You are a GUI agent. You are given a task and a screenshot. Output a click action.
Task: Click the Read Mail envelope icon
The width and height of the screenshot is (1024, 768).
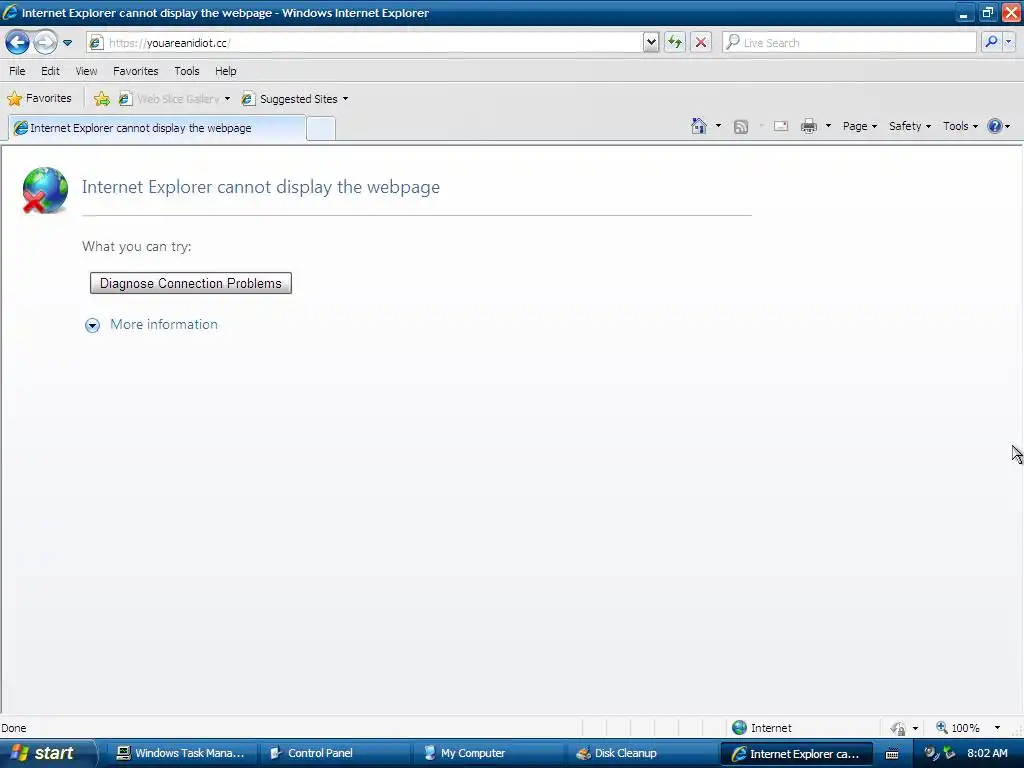781,126
